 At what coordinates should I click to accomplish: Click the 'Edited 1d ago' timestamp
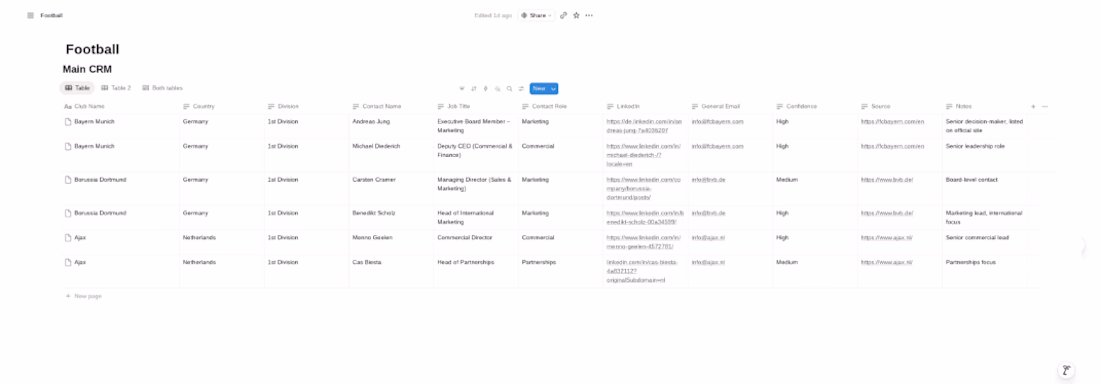click(493, 15)
